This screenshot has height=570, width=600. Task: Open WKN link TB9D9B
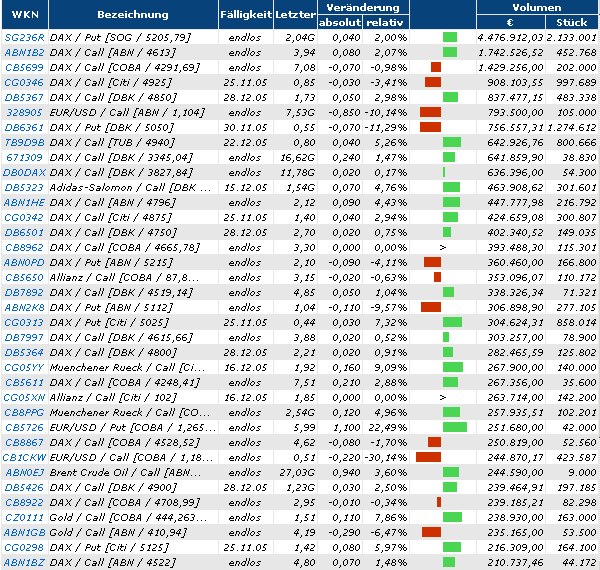coord(24,143)
